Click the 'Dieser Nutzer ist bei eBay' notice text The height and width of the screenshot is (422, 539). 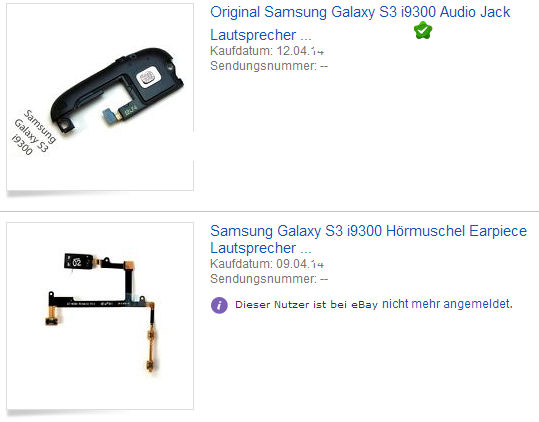tap(306, 304)
